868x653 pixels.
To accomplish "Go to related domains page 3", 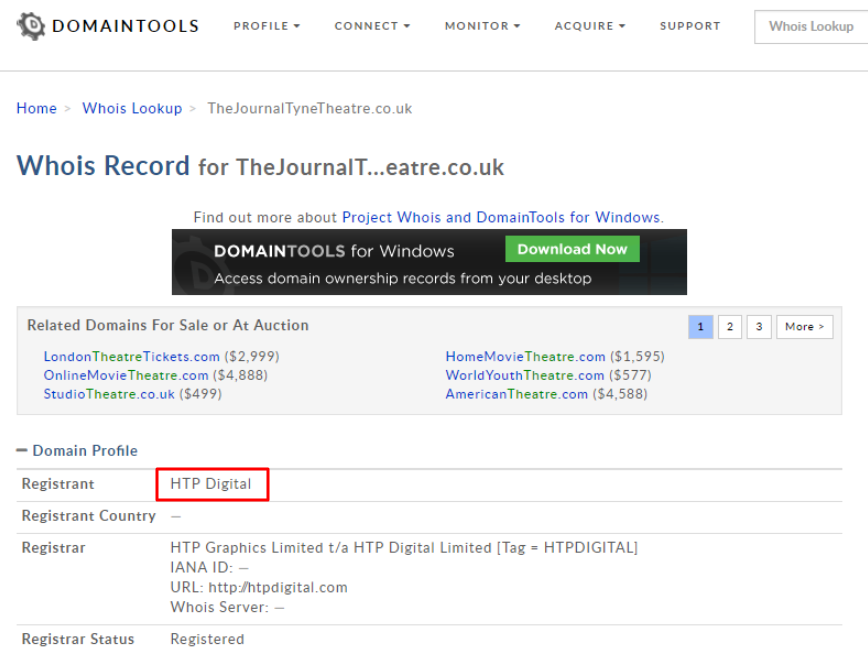I will (x=759, y=326).
